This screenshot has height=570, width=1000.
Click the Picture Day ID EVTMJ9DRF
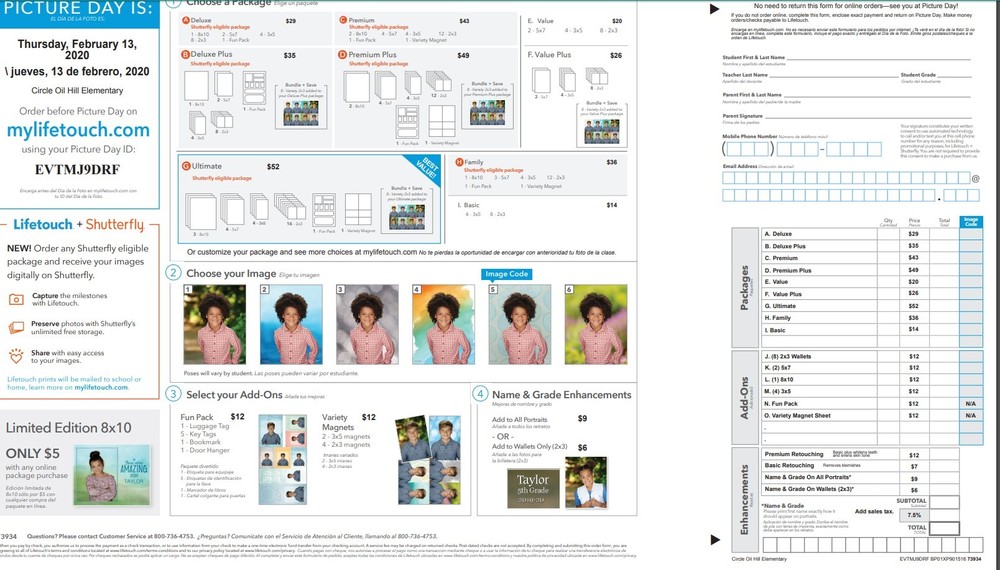pos(77,170)
